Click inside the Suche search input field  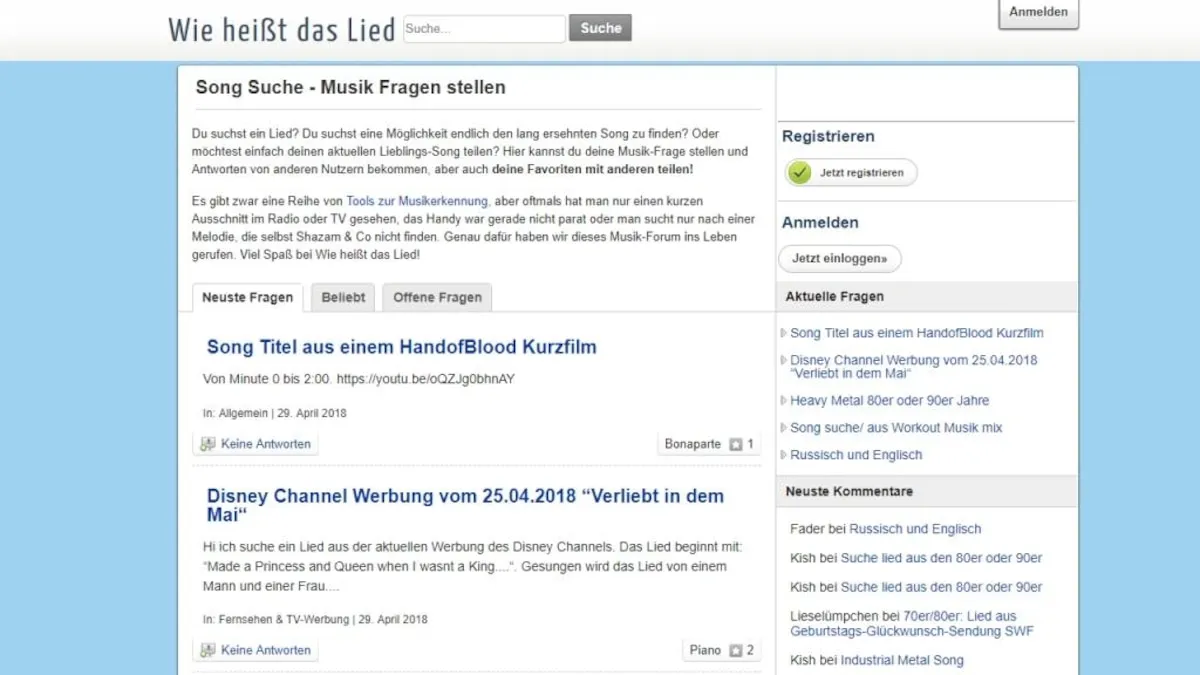point(484,29)
